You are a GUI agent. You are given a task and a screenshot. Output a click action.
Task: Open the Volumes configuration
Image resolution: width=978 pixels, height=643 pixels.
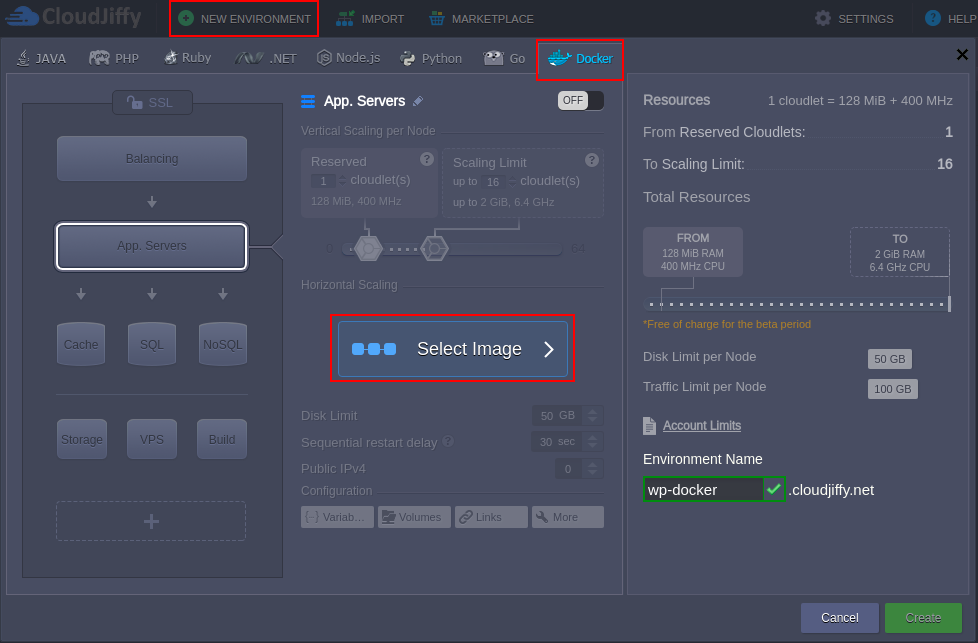tap(414, 517)
